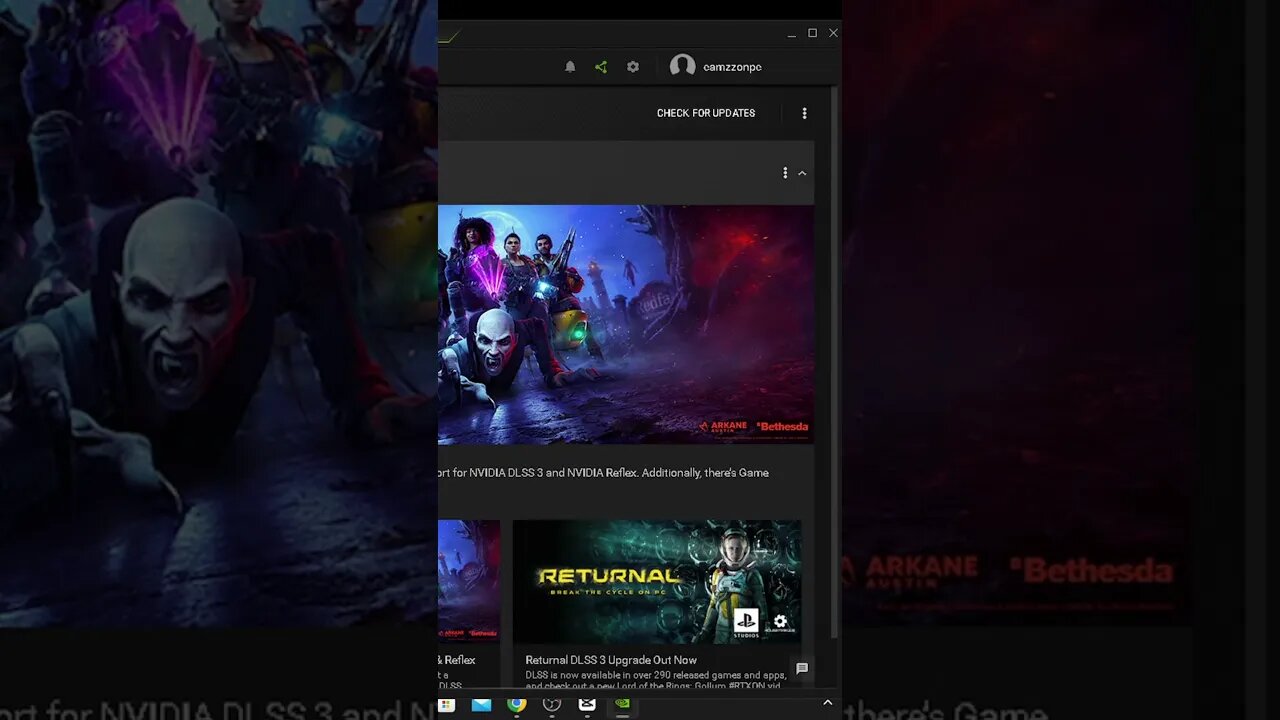Open the notifications bell
The image size is (1280, 720).
[570, 67]
